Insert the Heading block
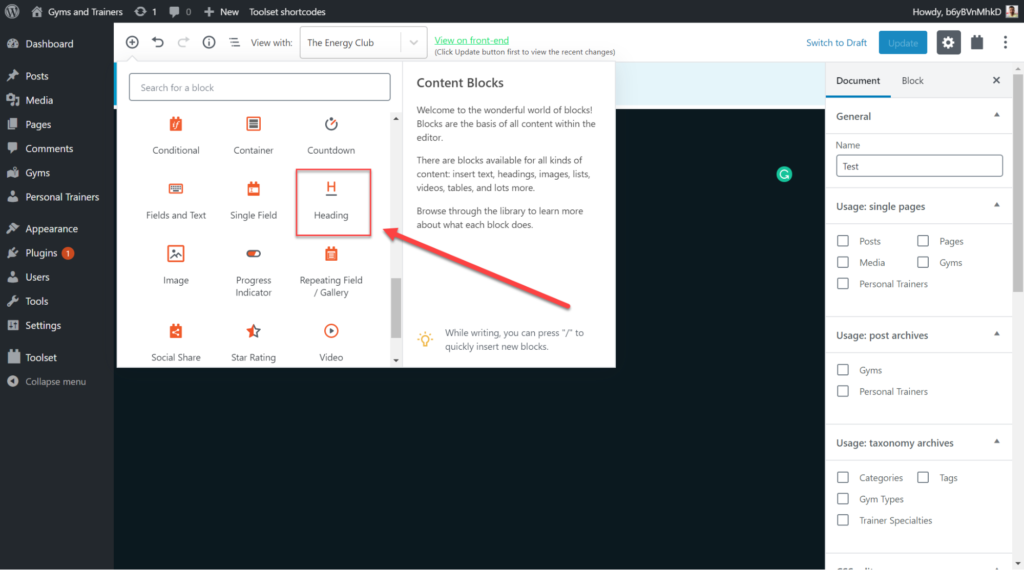The image size is (1024, 570). coord(333,202)
